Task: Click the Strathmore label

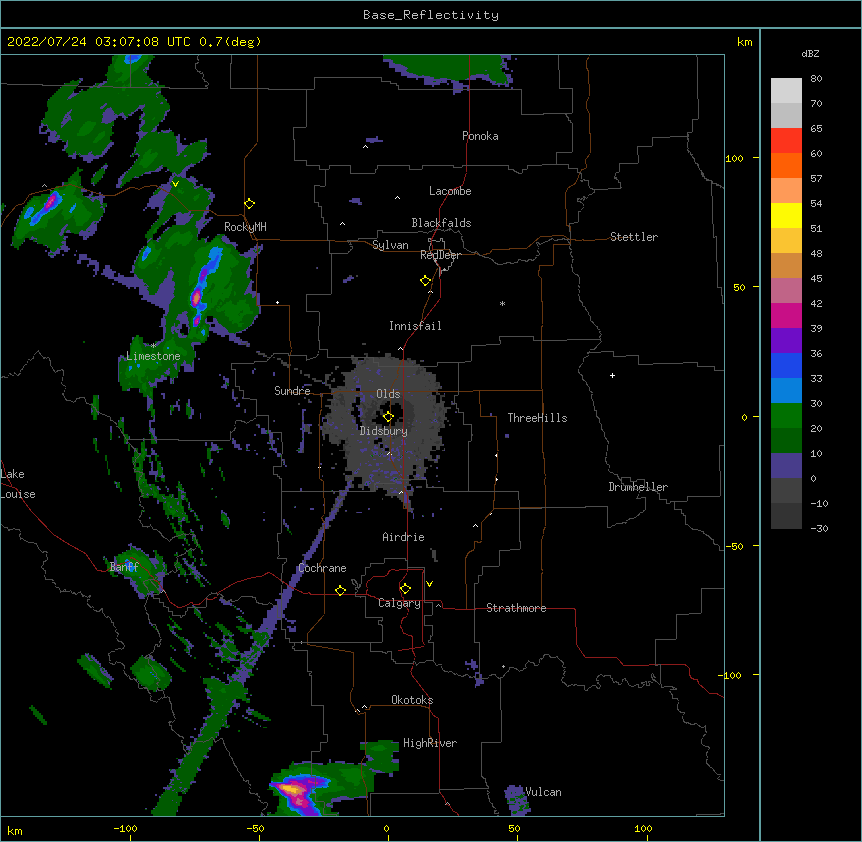Action: click(516, 608)
